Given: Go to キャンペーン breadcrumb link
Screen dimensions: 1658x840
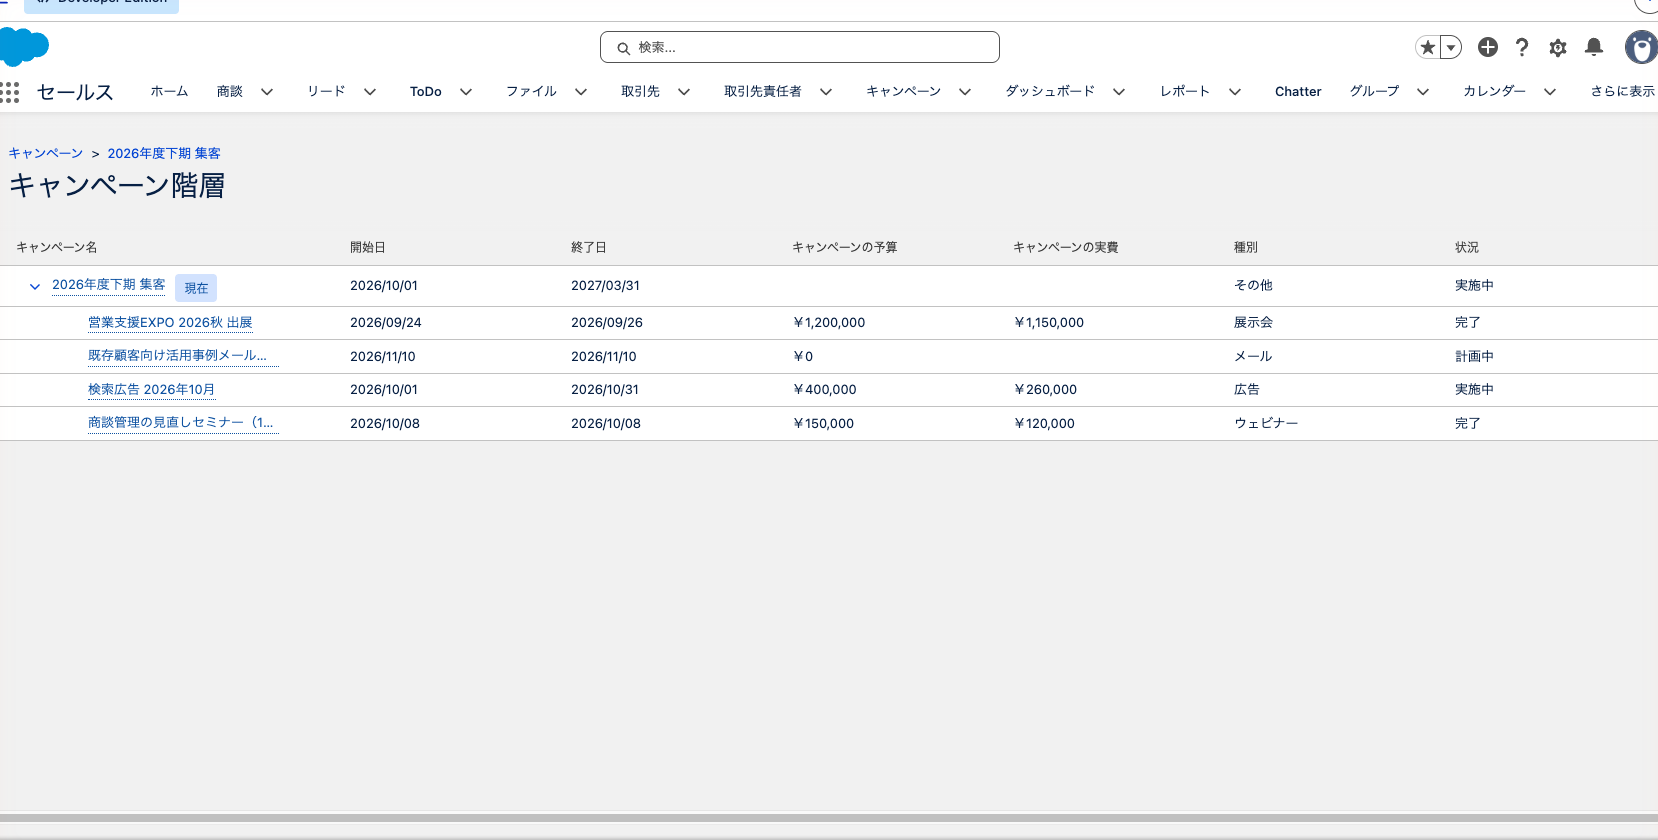Looking at the screenshot, I should pyautogui.click(x=46, y=153).
